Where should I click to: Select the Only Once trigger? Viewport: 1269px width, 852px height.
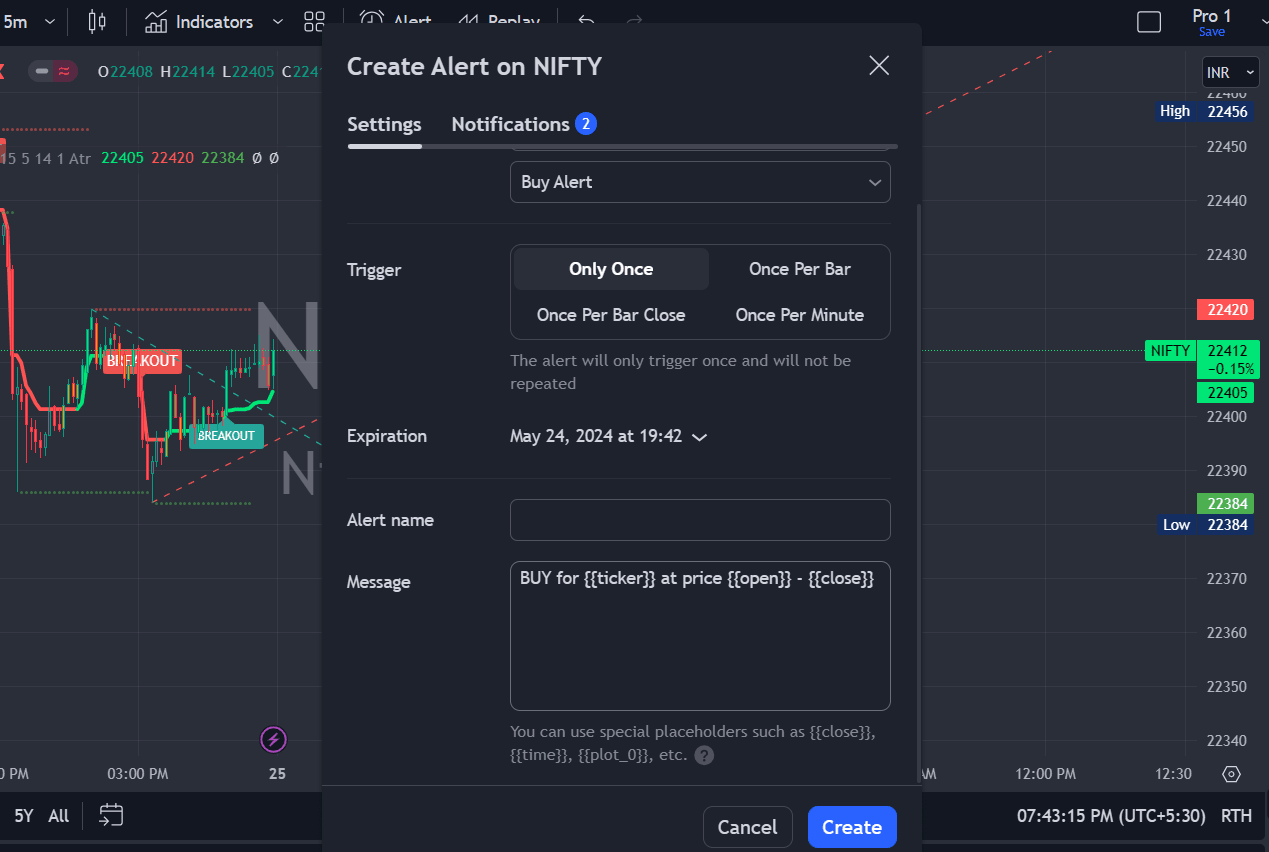point(611,269)
